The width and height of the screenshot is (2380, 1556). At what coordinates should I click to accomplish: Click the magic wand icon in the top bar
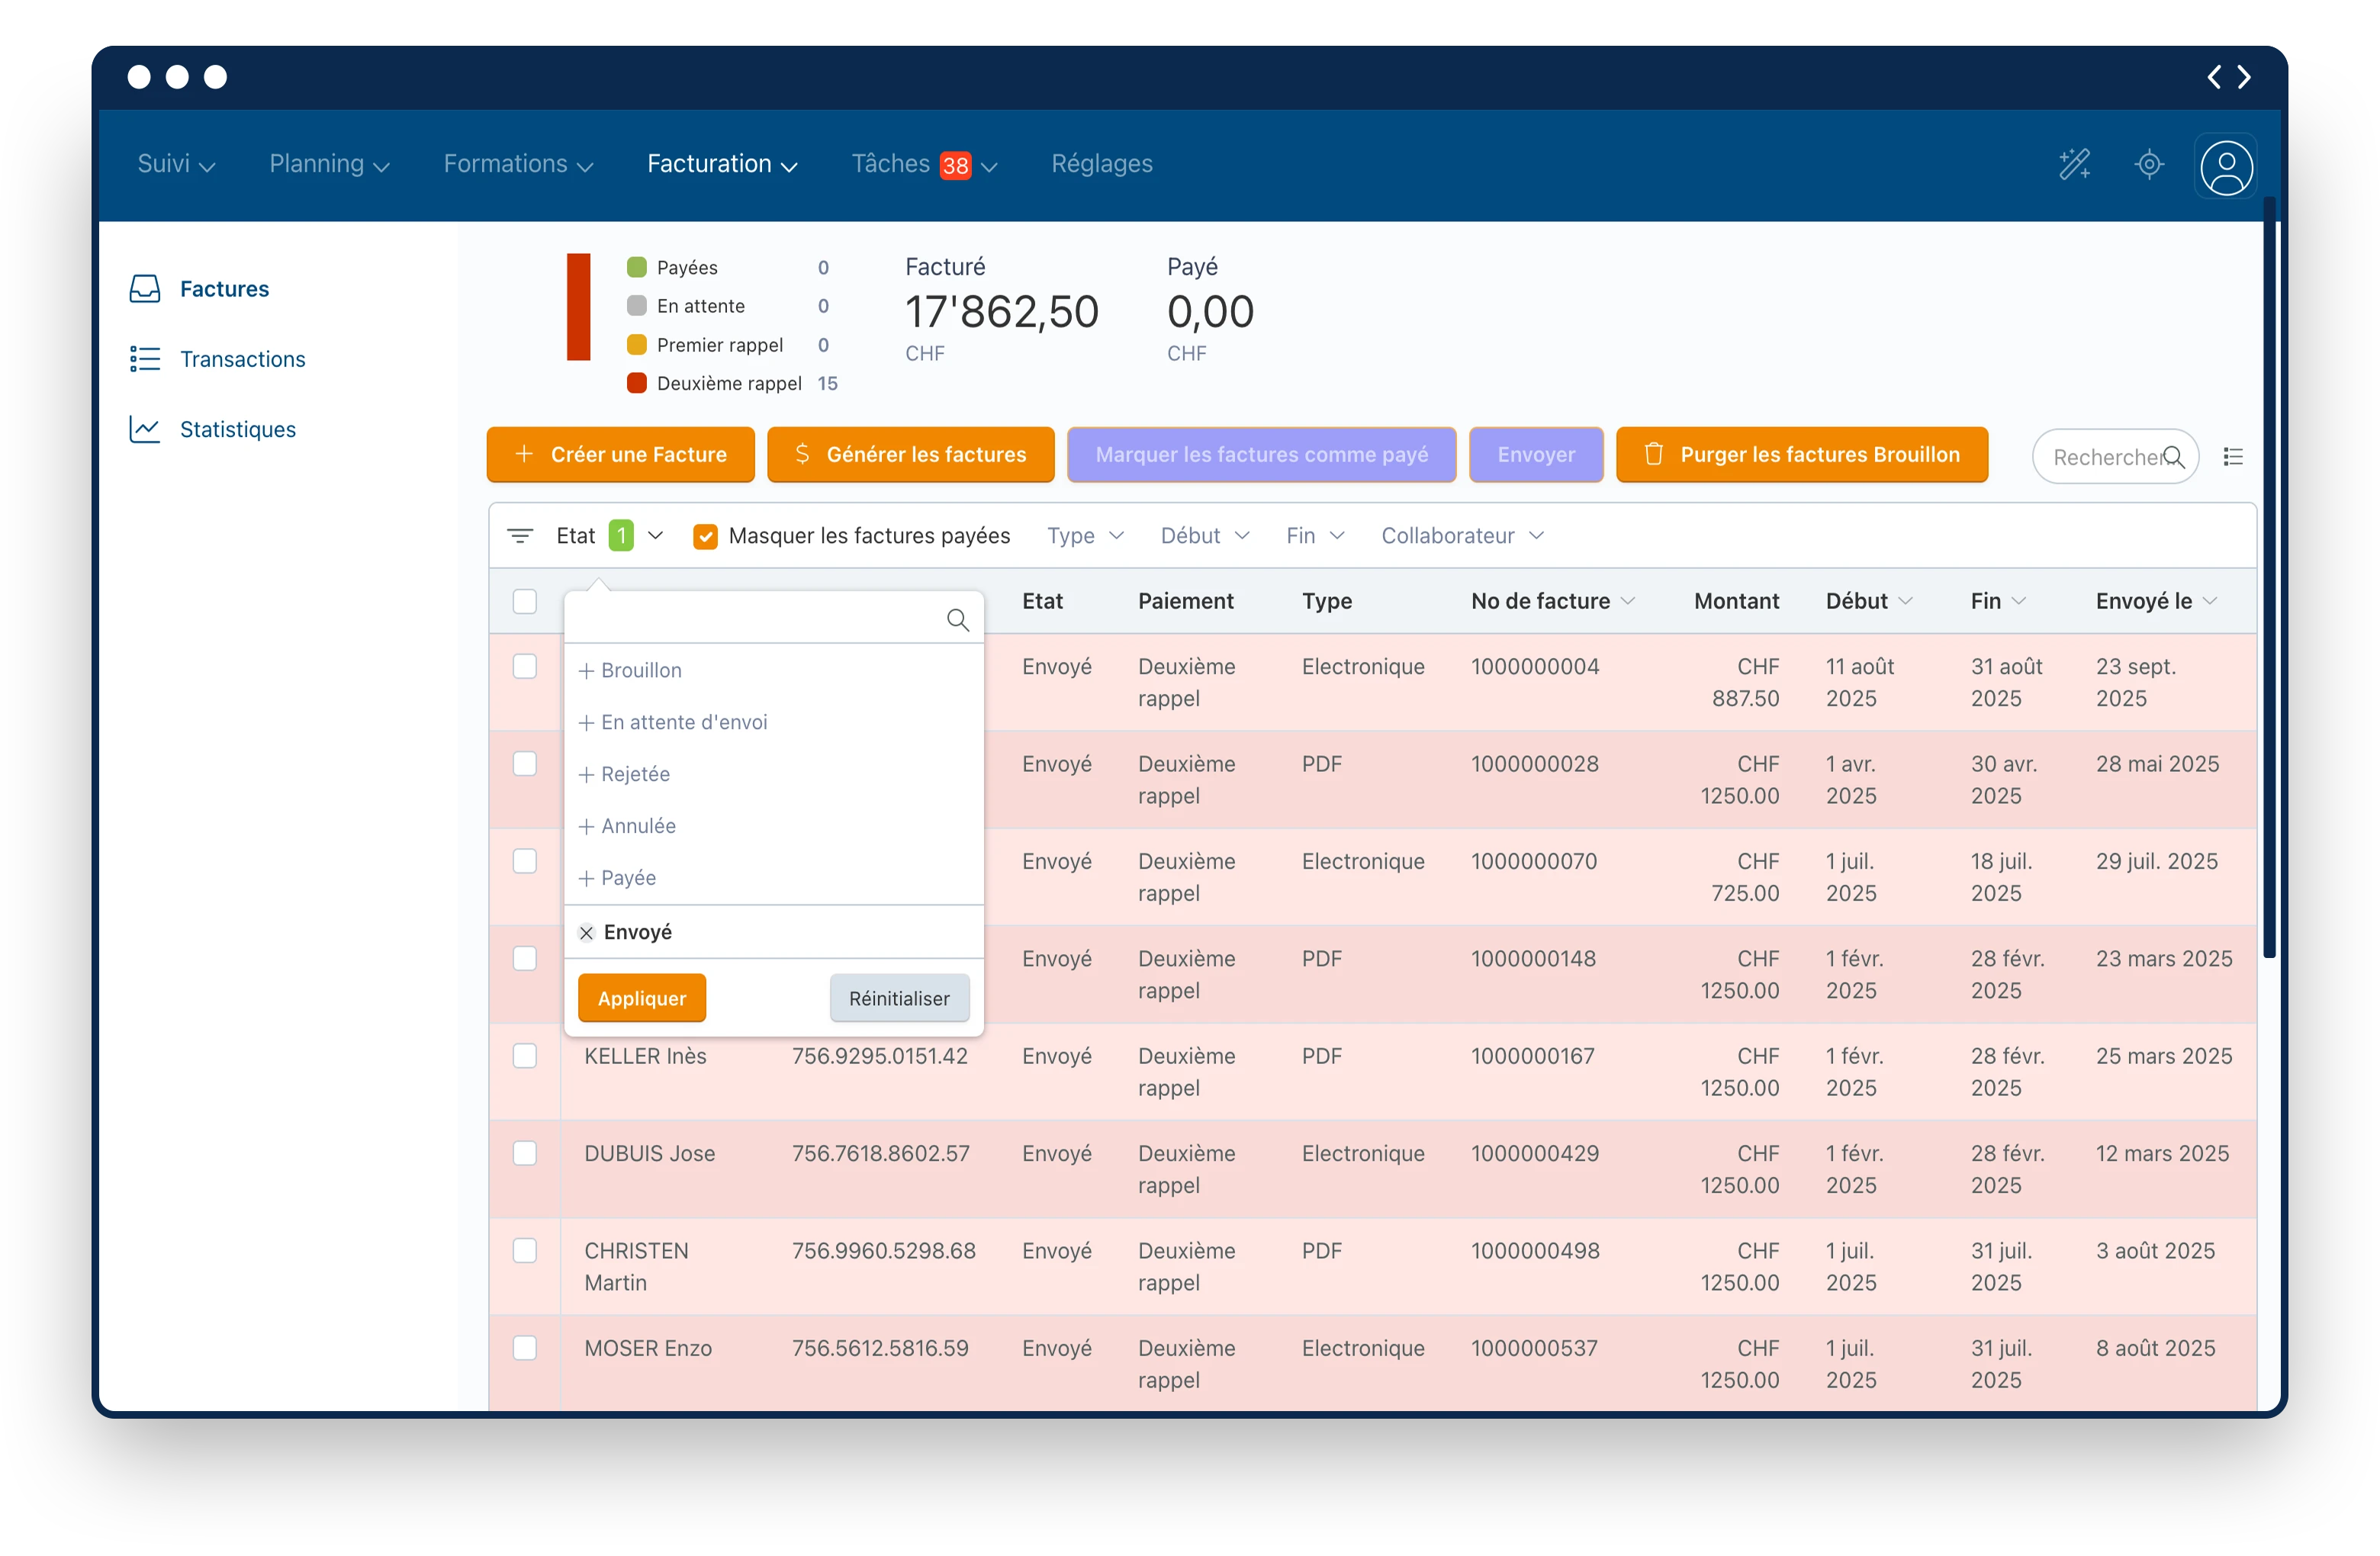pos(2075,164)
